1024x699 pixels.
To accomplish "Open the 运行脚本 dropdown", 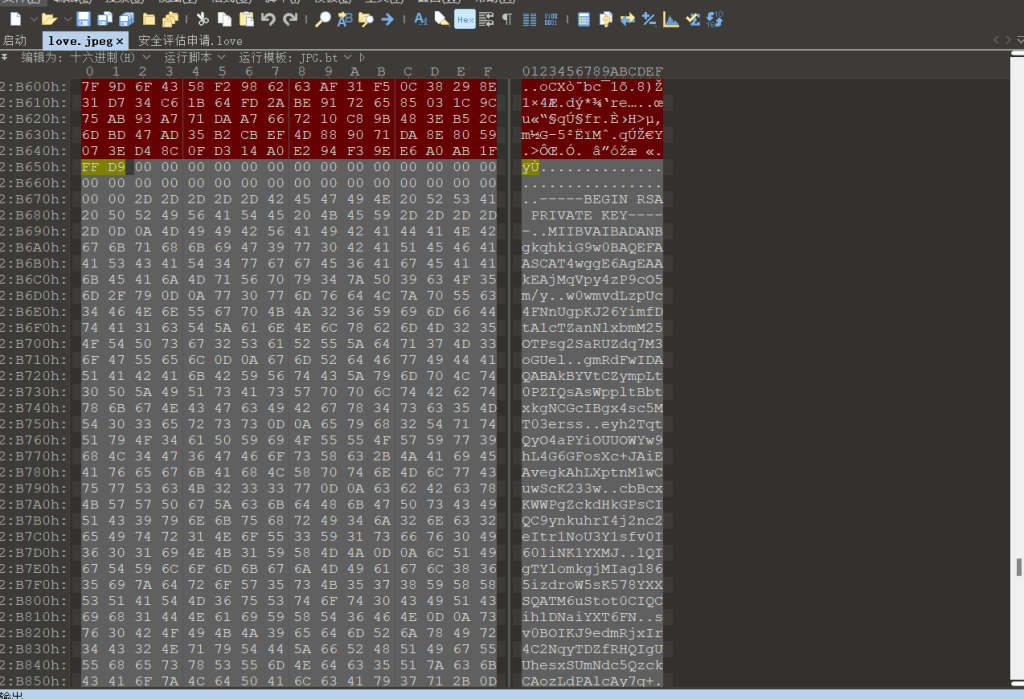I will [x=194, y=57].
